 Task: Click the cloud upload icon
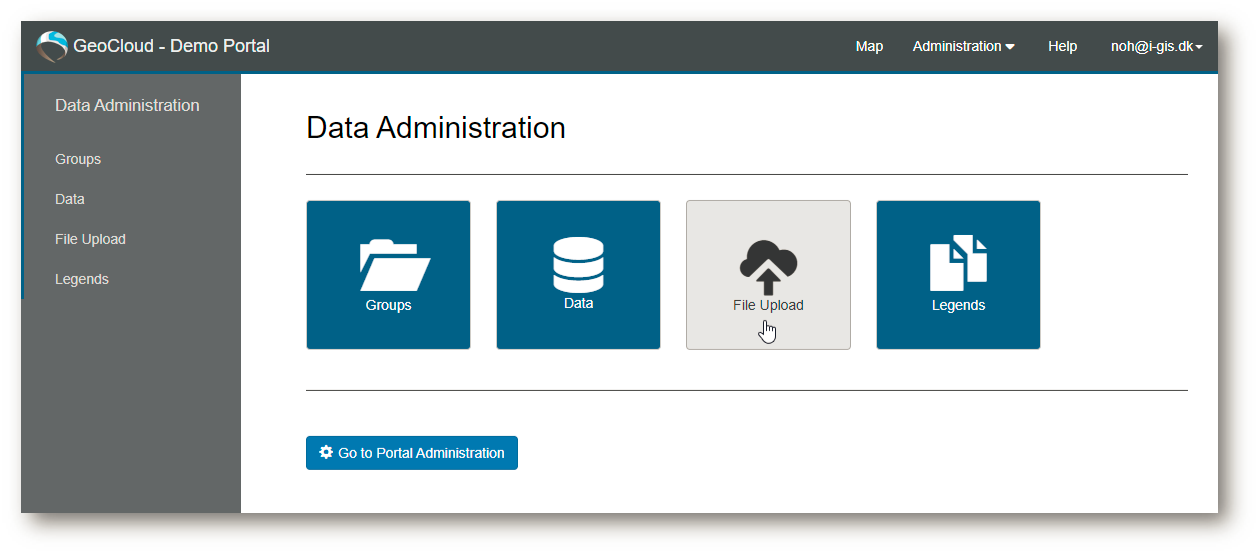[768, 266]
